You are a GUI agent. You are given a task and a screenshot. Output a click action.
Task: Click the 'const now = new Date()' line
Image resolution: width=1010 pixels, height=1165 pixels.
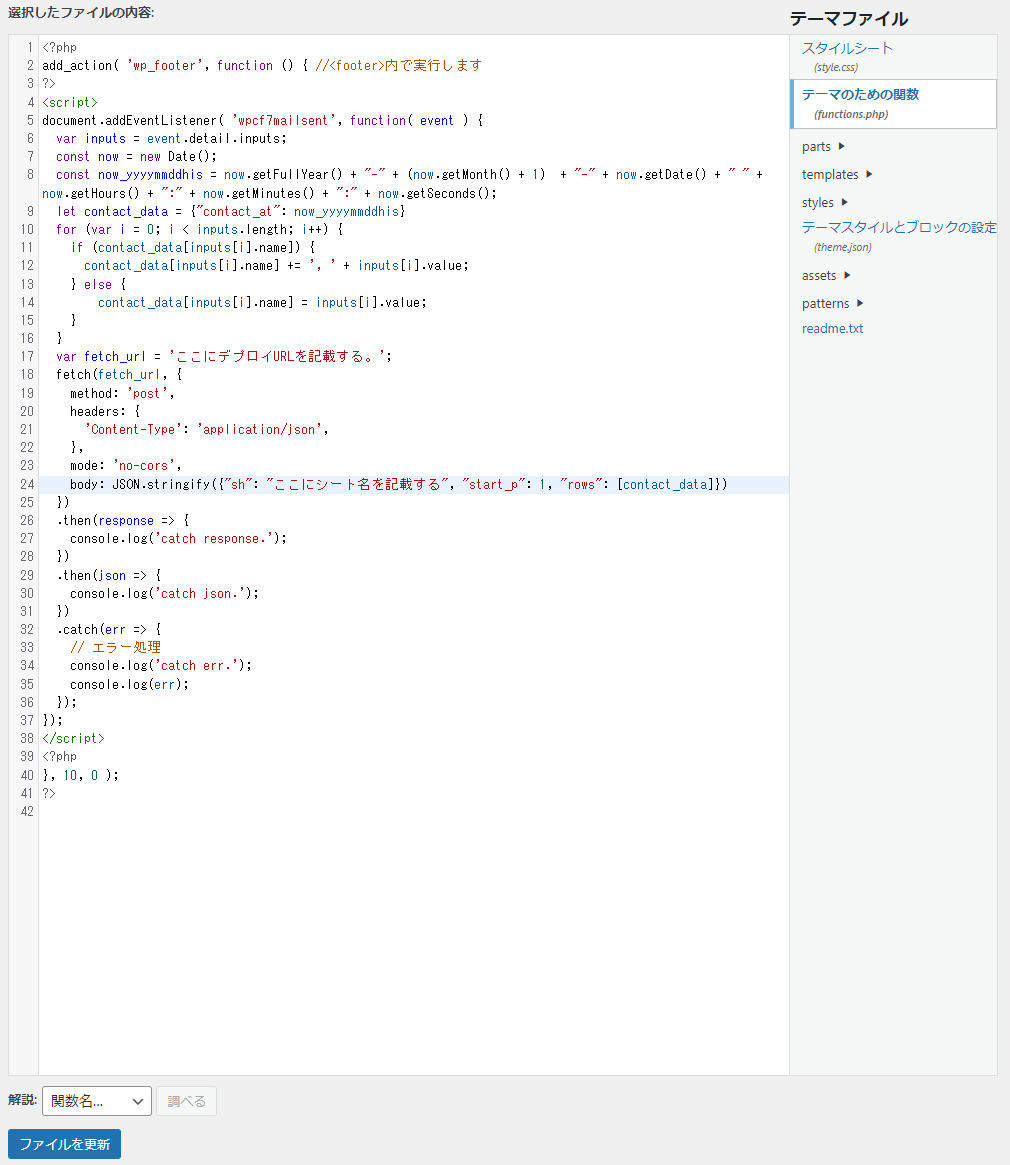[136, 157]
